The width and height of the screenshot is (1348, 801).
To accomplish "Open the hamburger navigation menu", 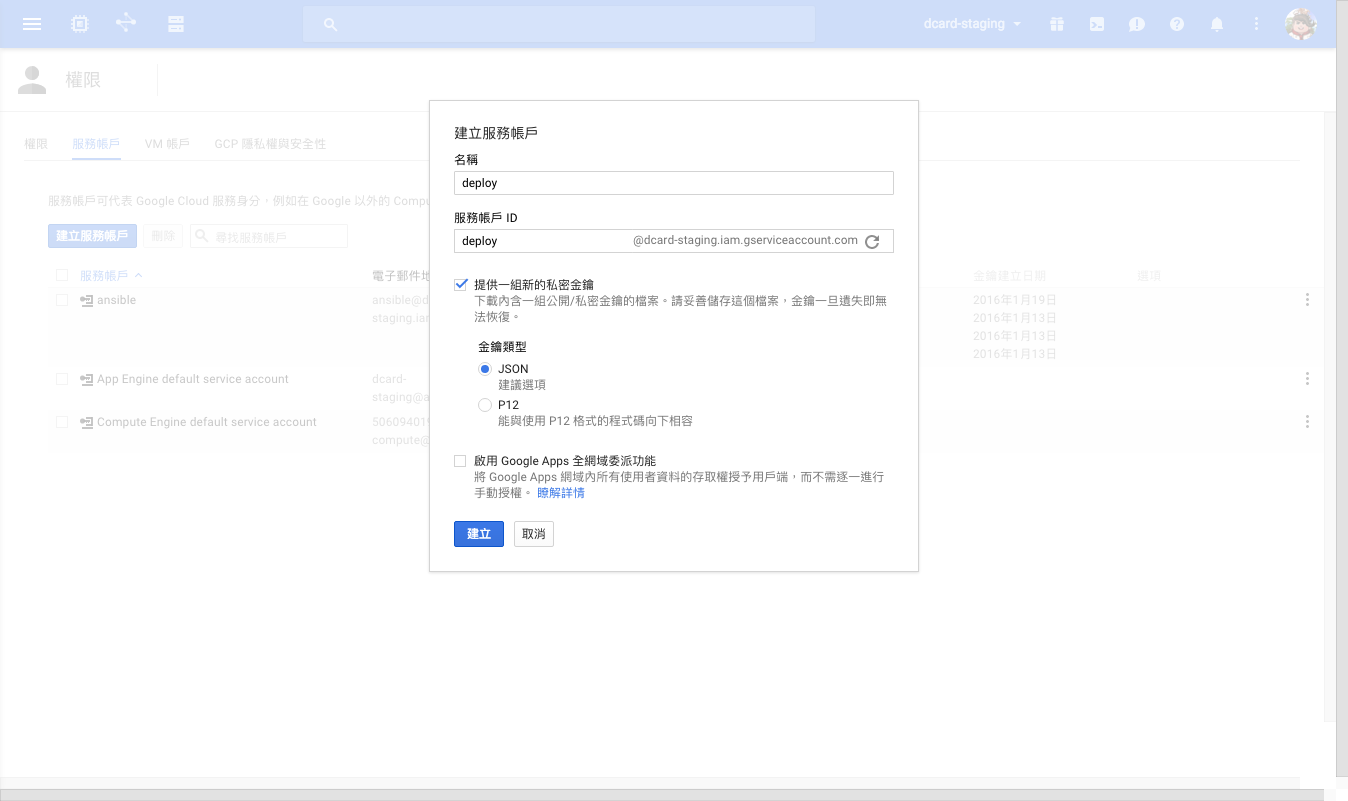I will click(32, 24).
